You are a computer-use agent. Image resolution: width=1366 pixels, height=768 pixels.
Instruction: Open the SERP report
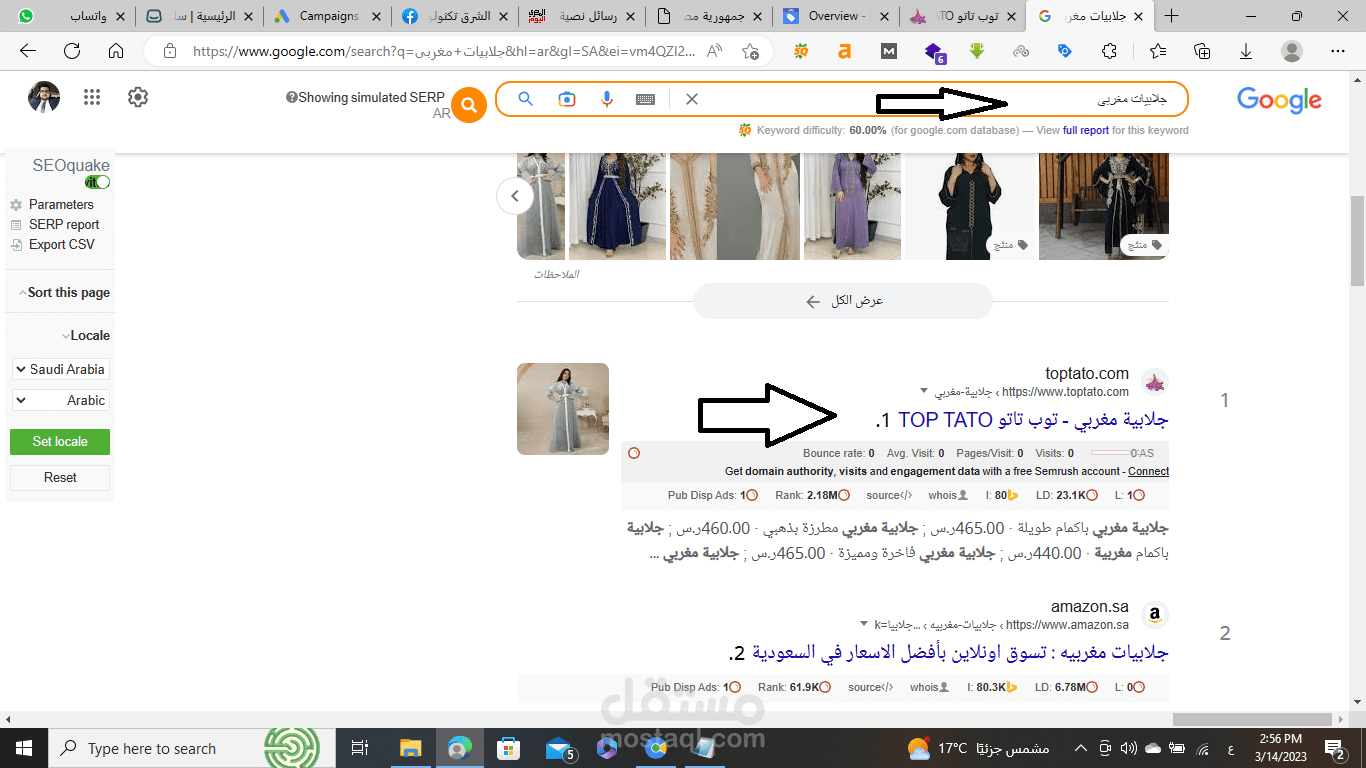(64, 224)
